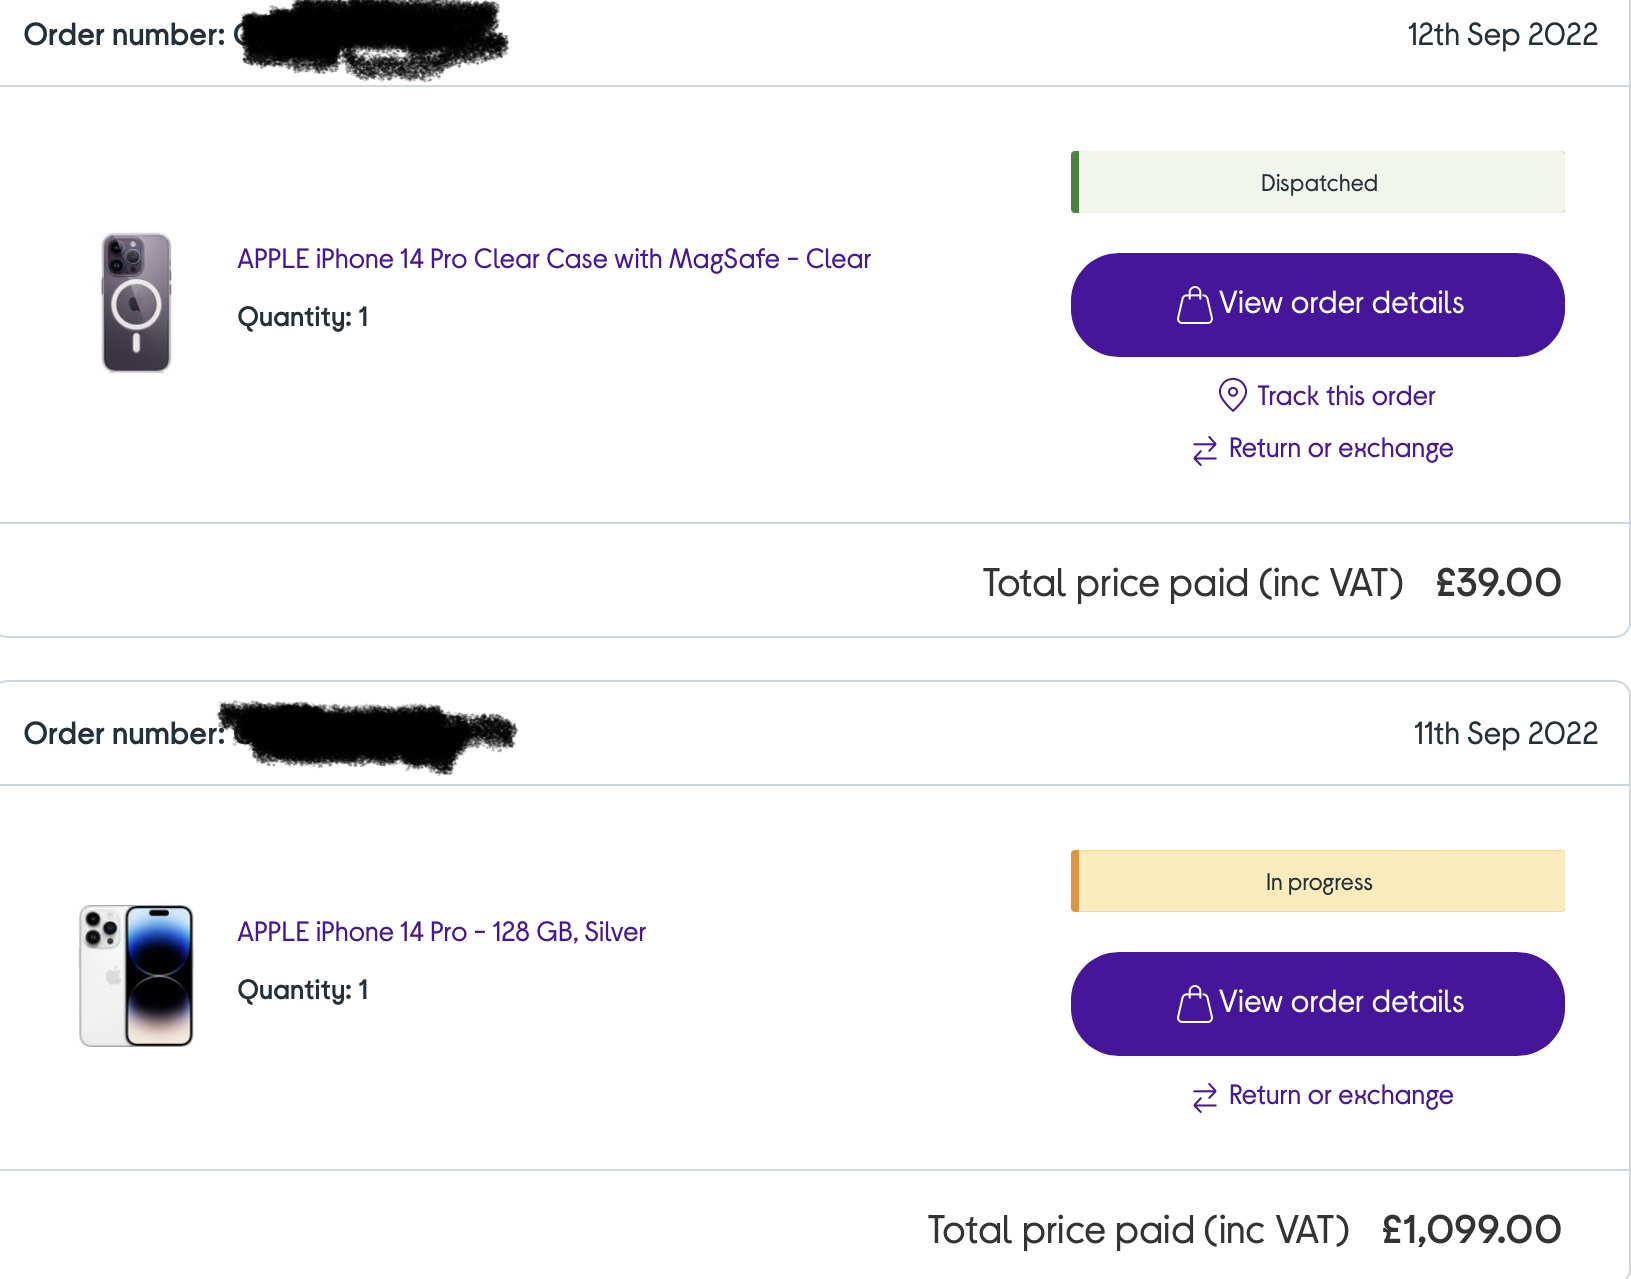Image resolution: width=1631 pixels, height=1279 pixels.
Task: Click the £39.00 total price
Action: pyautogui.click(x=1498, y=583)
